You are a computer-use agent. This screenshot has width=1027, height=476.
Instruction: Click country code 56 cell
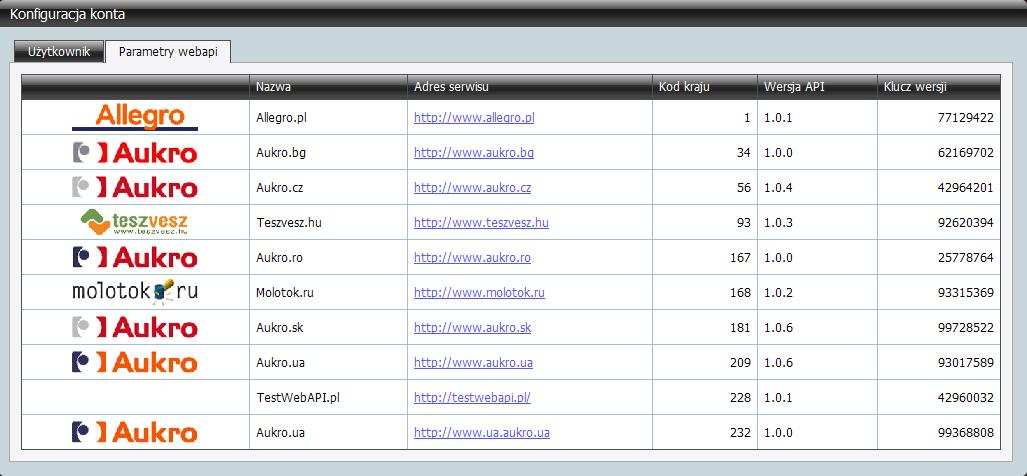pos(705,188)
